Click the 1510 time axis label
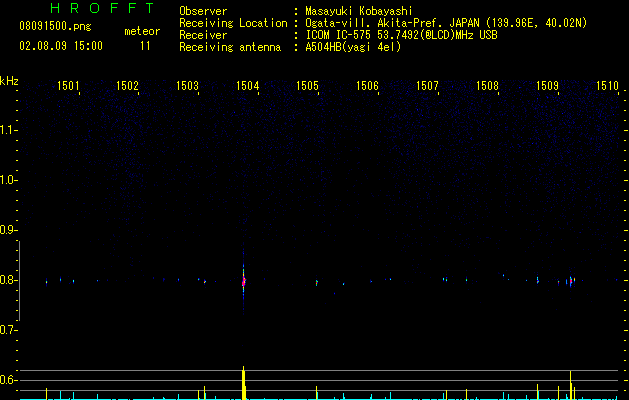The width and height of the screenshot is (629, 400). pos(607,86)
